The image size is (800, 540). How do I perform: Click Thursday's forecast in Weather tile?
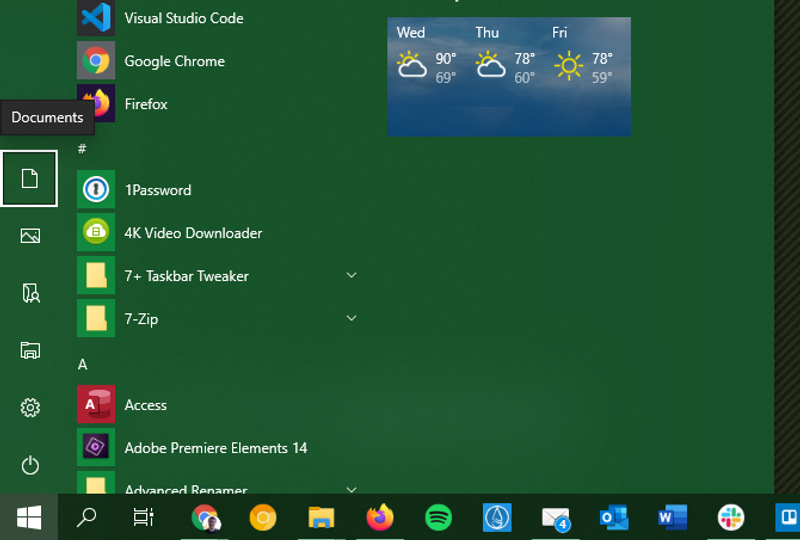pos(506,55)
